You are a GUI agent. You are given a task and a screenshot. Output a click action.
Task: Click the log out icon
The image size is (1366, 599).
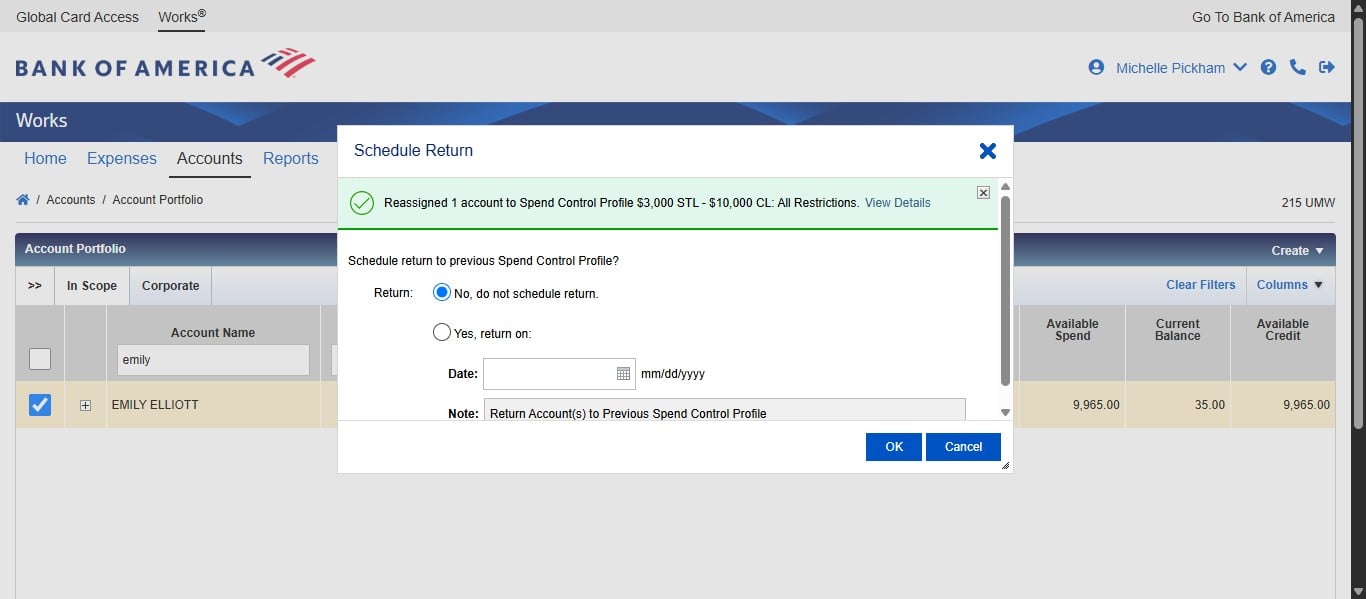click(1327, 67)
